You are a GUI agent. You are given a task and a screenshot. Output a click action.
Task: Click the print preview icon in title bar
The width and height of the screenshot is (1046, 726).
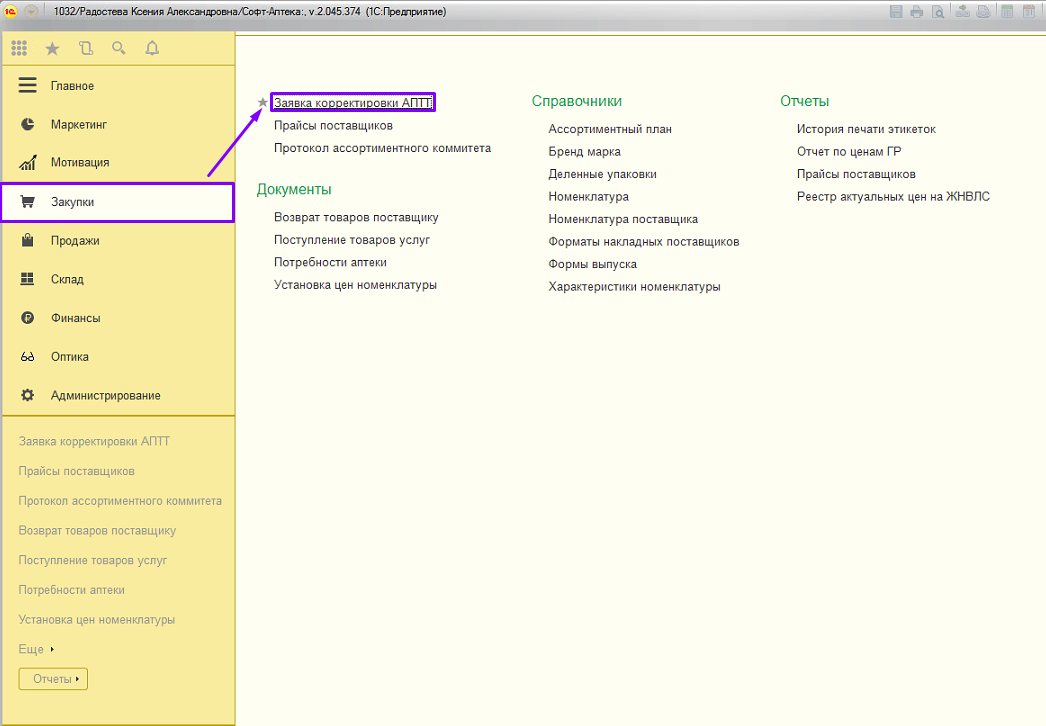[x=938, y=12]
